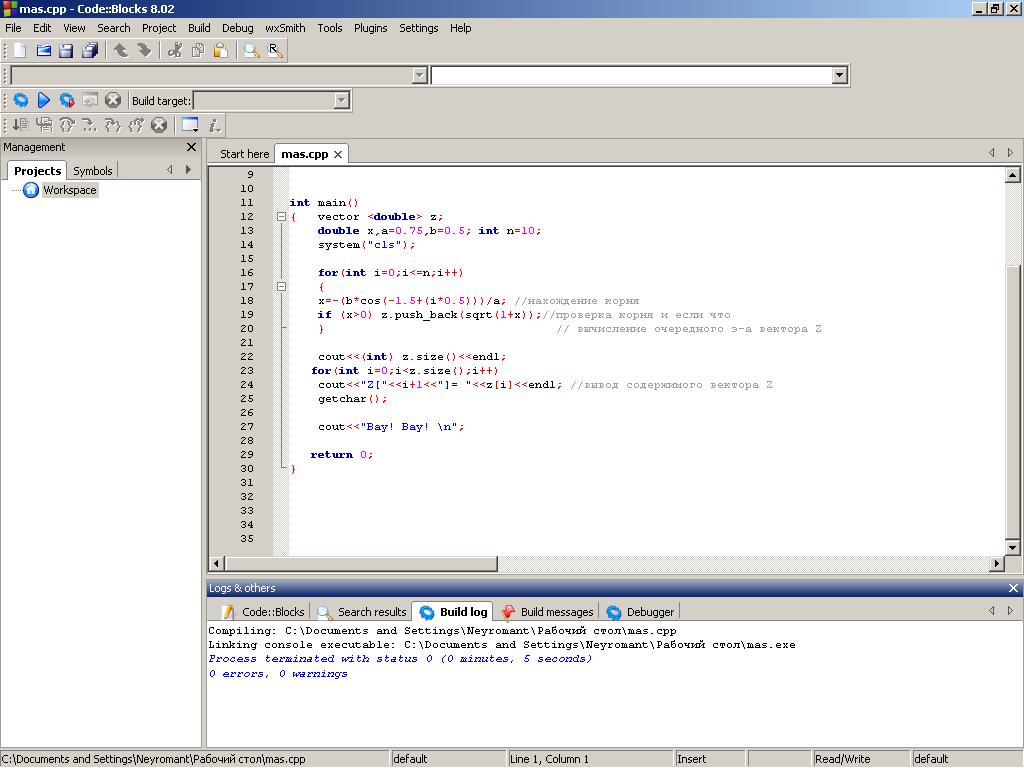
Task: Click the editor's horizontal scrollbar thumb
Action: 360,564
